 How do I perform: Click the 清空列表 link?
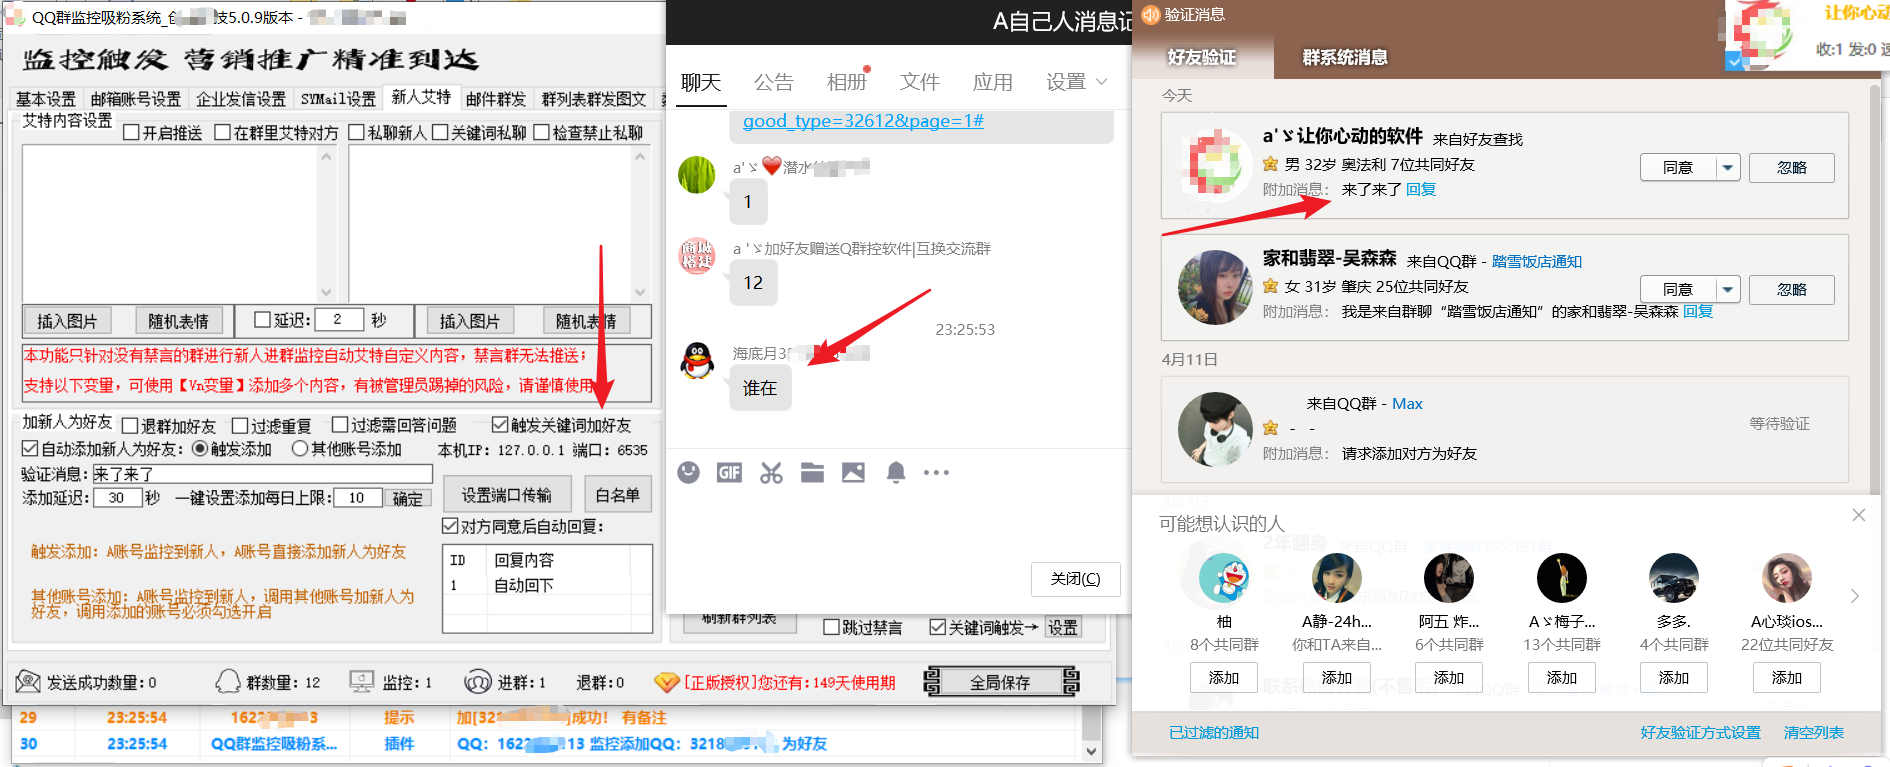point(1814,733)
